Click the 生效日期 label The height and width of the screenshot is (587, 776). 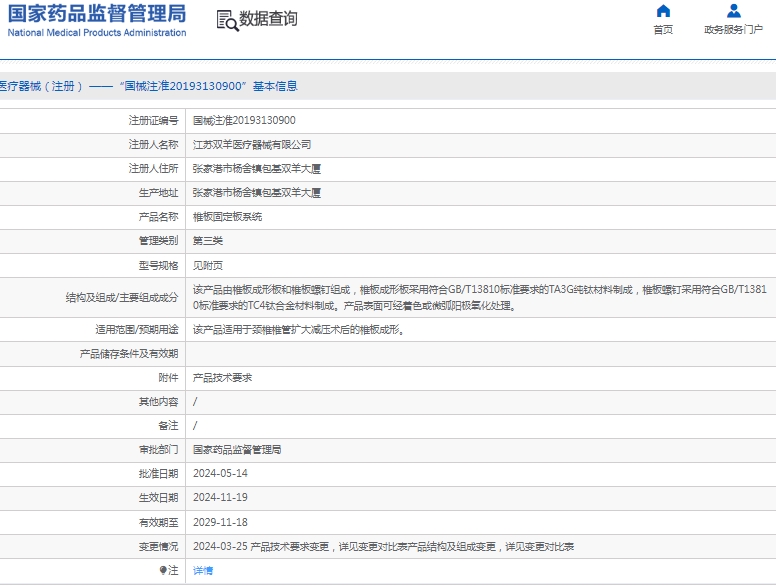tap(158, 497)
